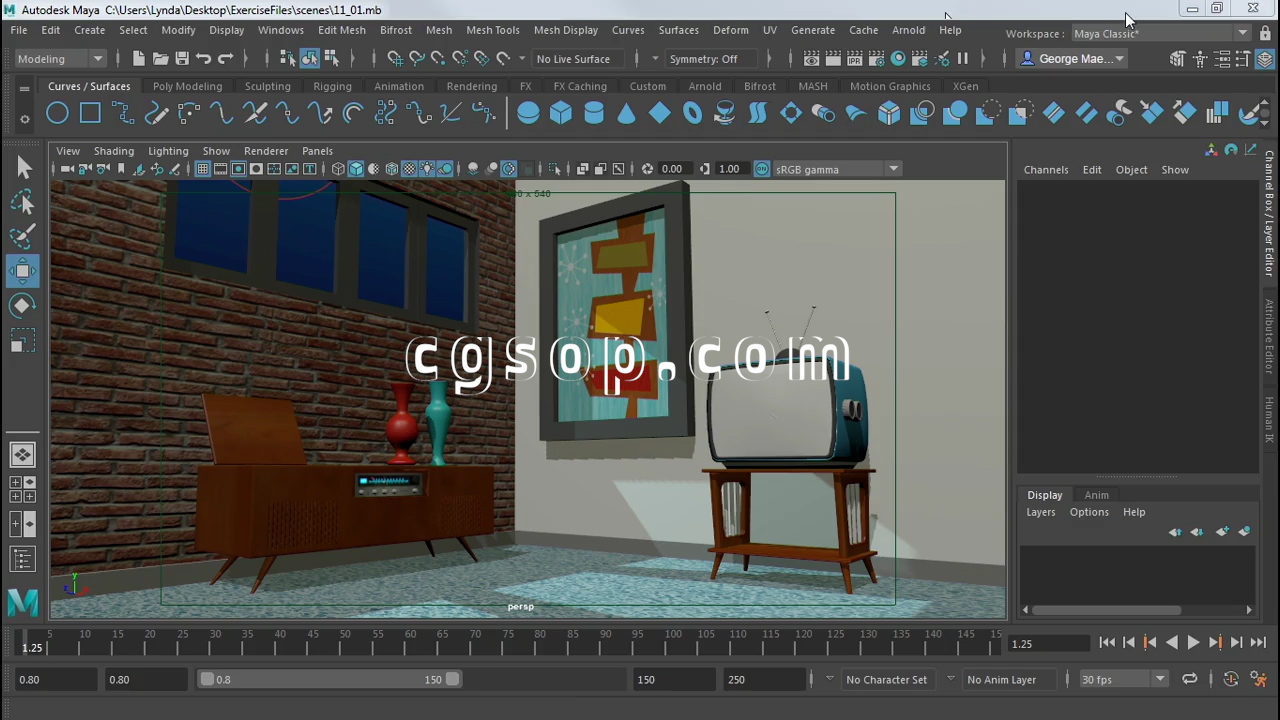Open the Hypershade icon
This screenshot has height=720, width=1280.
pos(898,59)
